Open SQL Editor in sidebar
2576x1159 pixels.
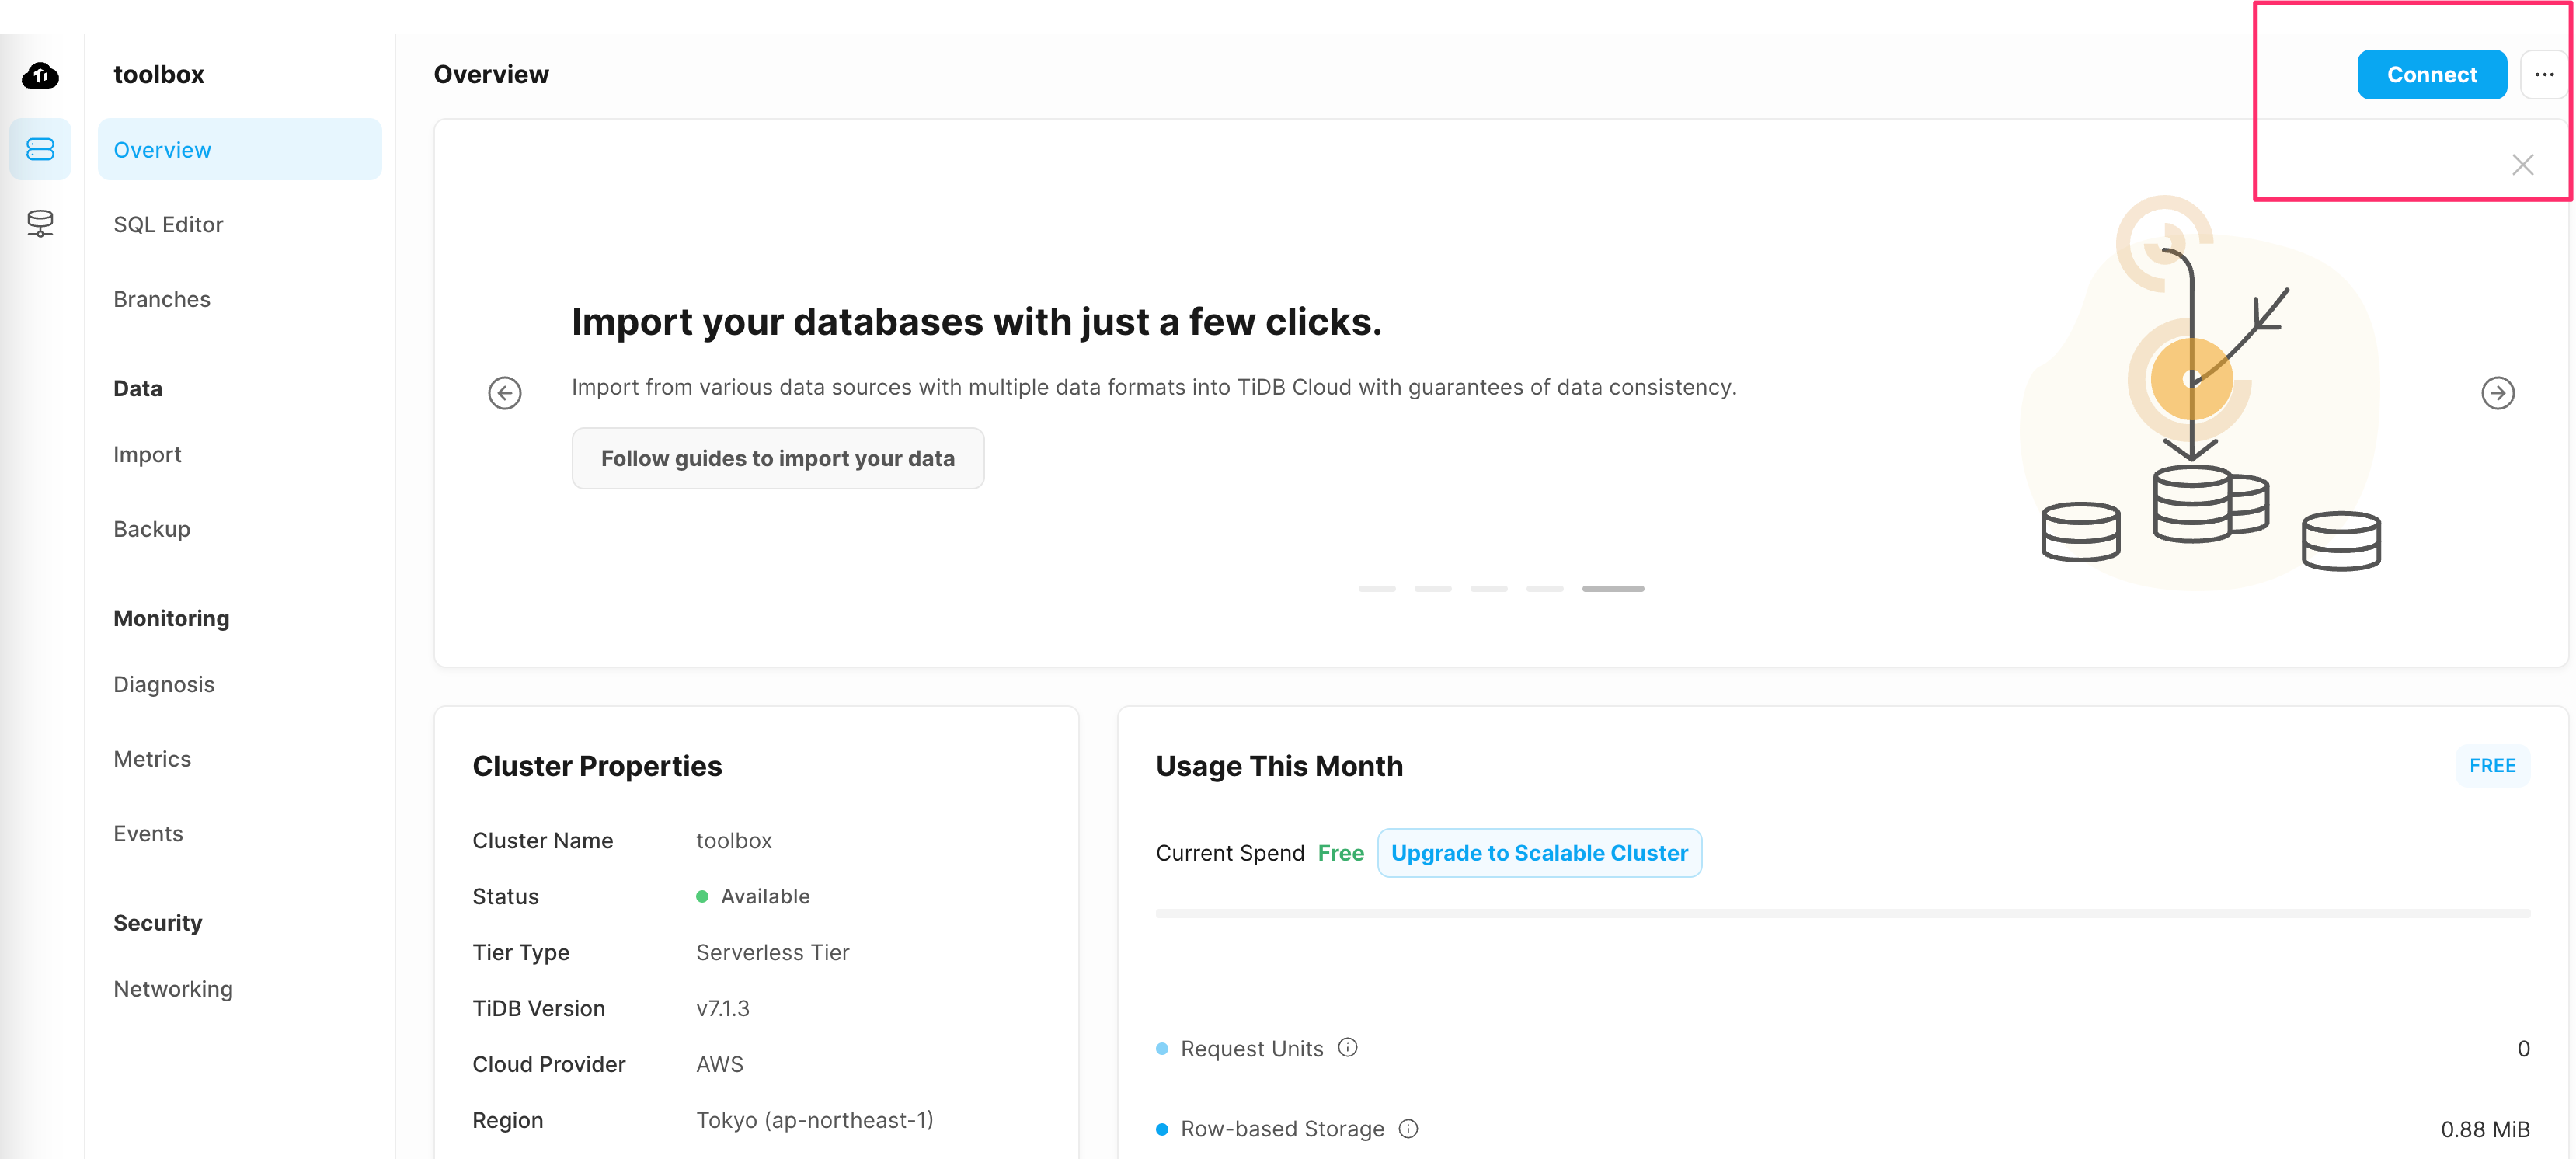(168, 224)
